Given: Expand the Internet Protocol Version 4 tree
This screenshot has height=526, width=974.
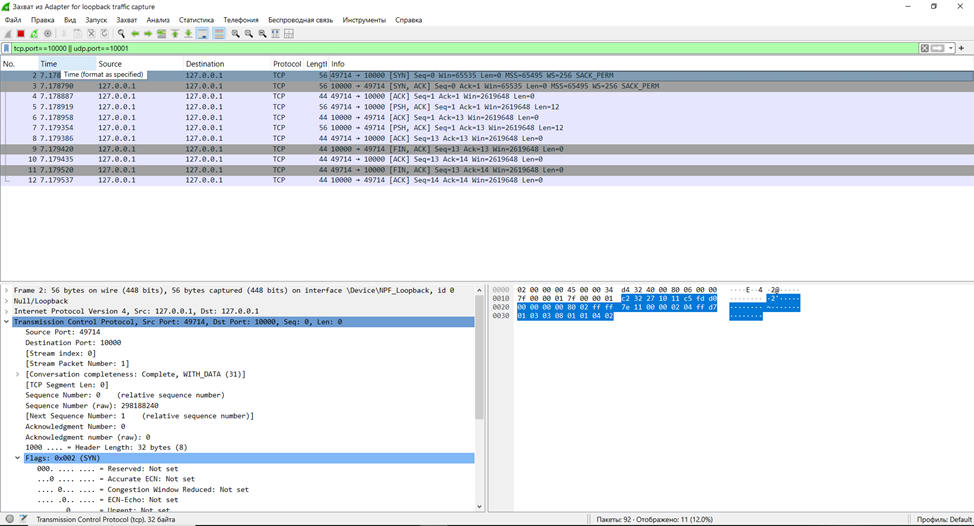Looking at the screenshot, I should tap(7, 311).
